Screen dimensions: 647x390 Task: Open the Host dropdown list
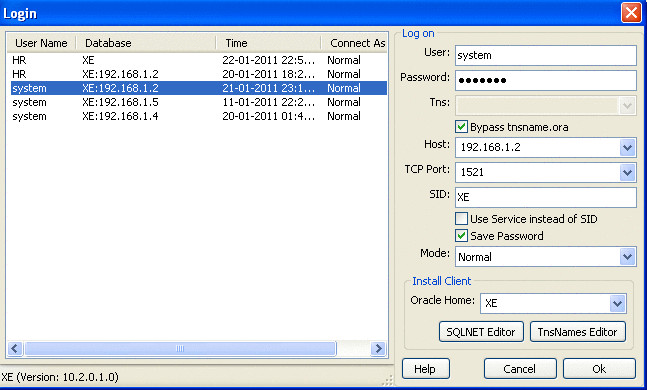point(627,147)
